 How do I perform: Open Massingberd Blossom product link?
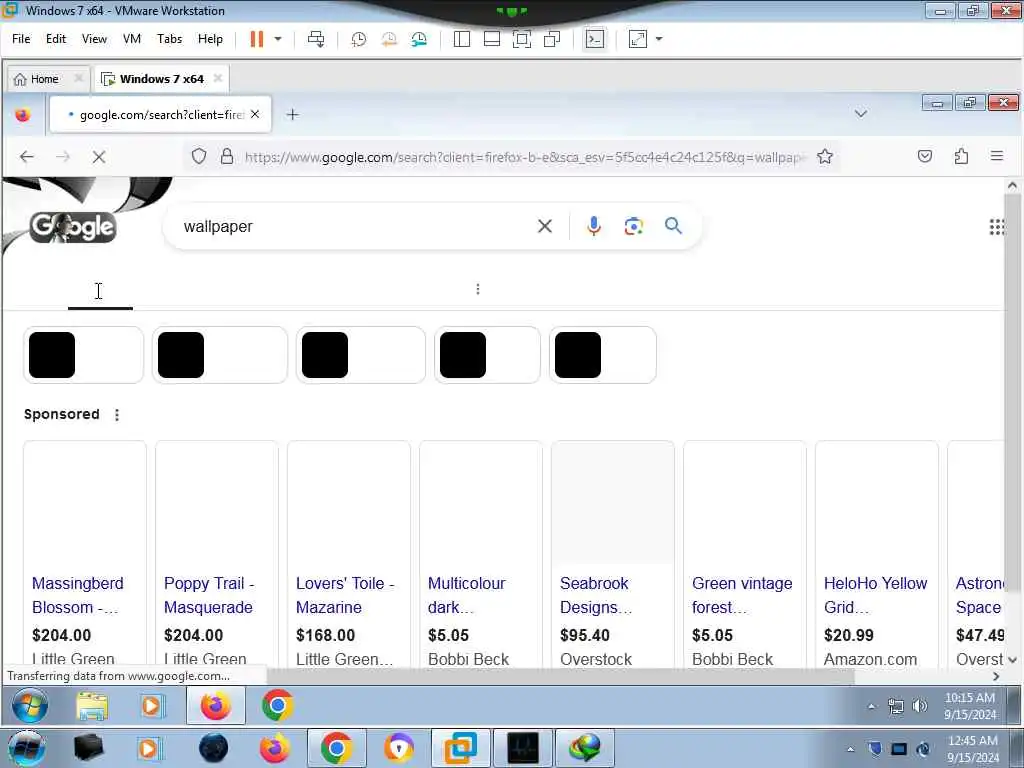coord(78,595)
